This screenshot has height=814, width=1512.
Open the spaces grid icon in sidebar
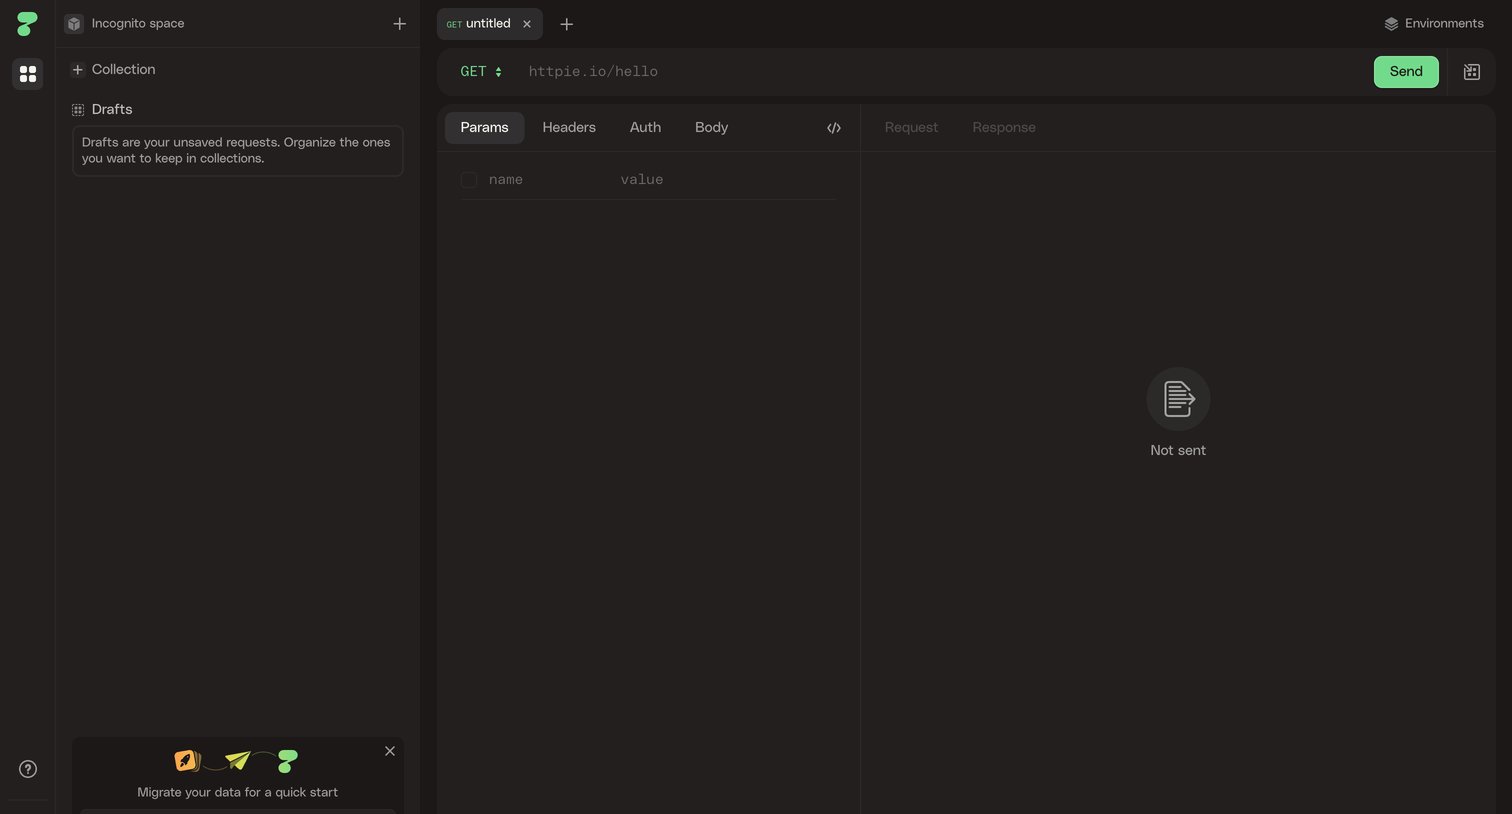(28, 74)
